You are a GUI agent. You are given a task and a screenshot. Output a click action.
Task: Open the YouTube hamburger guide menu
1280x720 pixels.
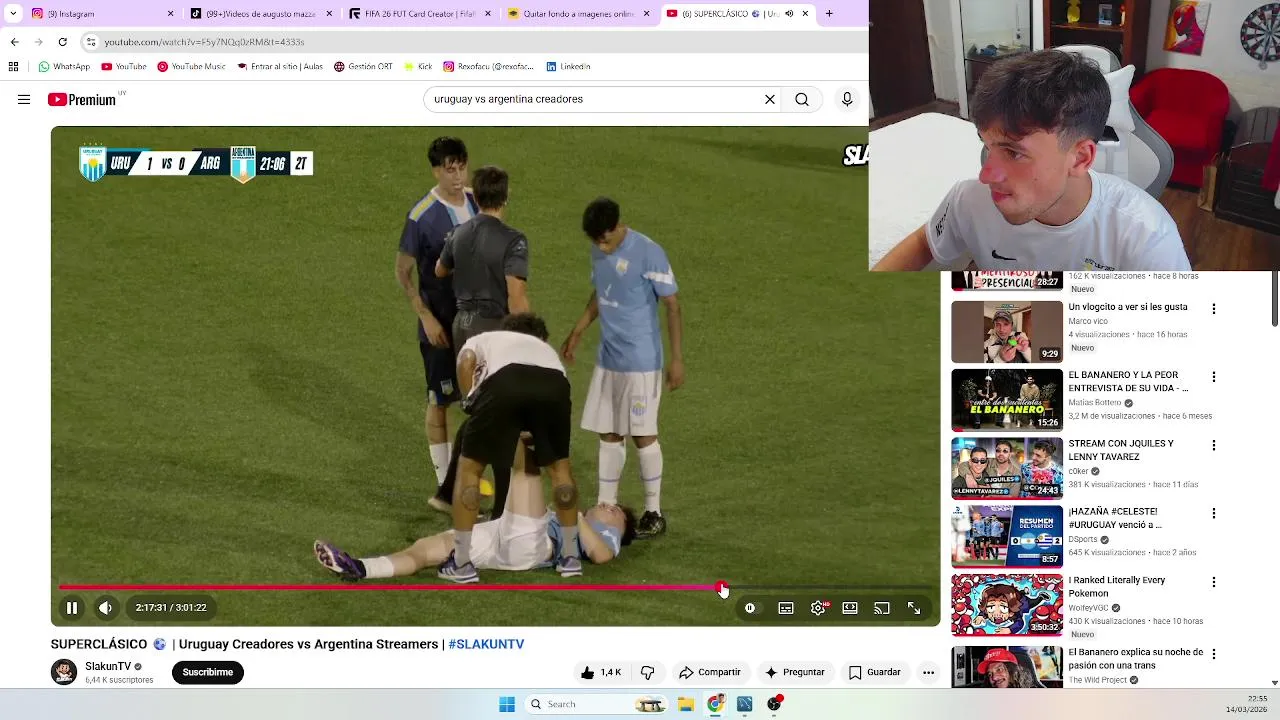[24, 99]
